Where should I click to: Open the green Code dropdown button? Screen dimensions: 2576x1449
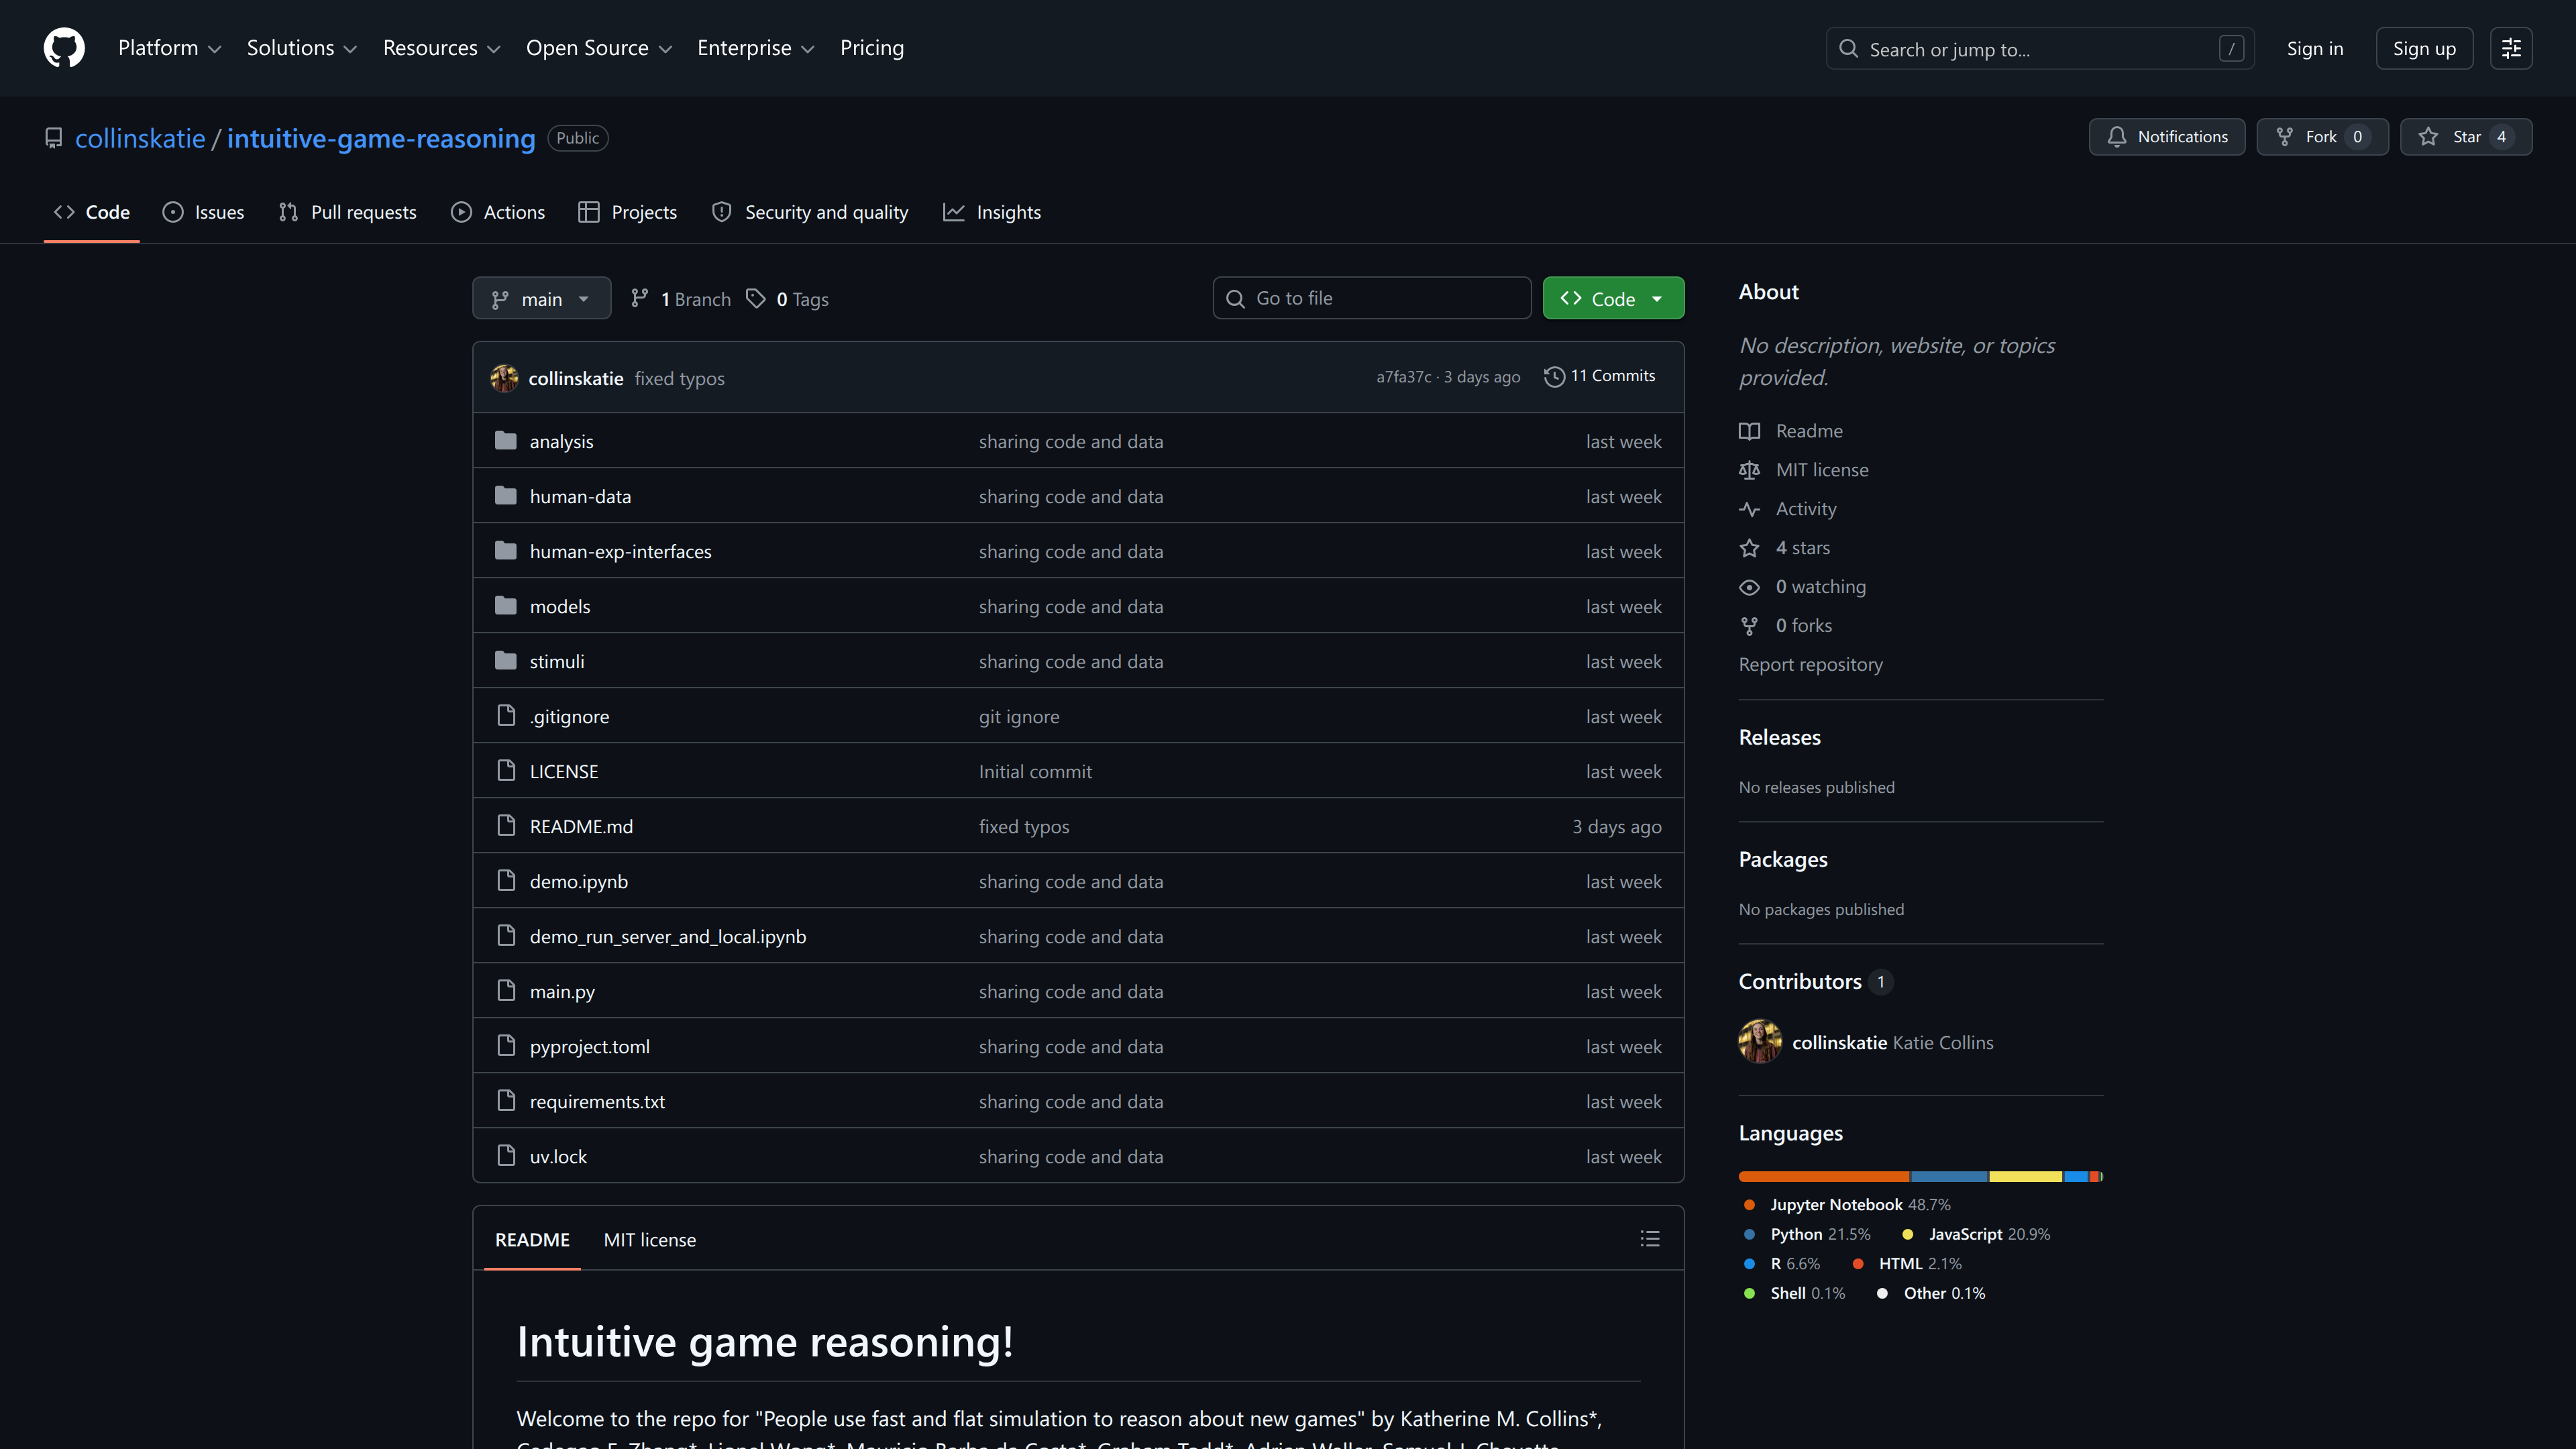point(1613,298)
